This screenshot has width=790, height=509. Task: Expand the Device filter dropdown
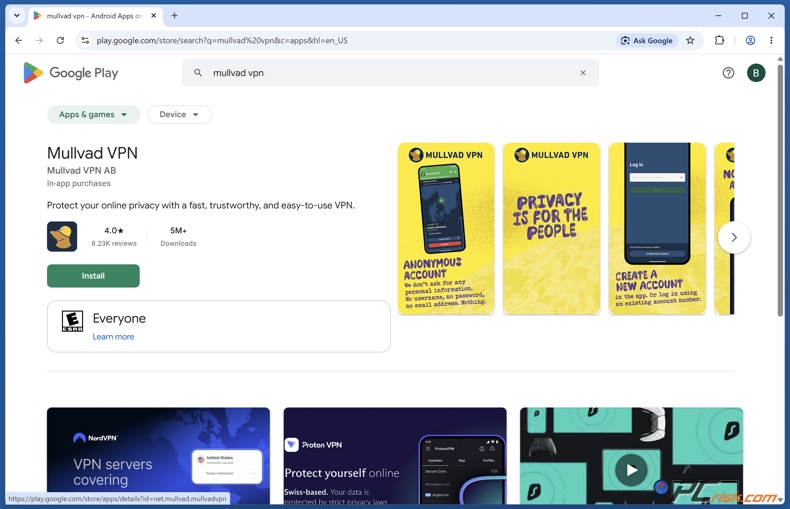coord(179,114)
